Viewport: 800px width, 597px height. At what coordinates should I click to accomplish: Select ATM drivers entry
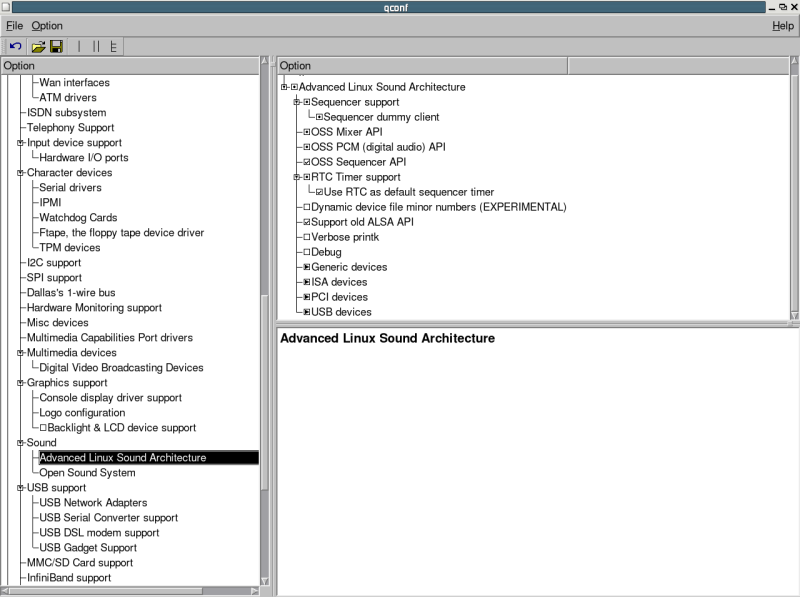pos(68,97)
